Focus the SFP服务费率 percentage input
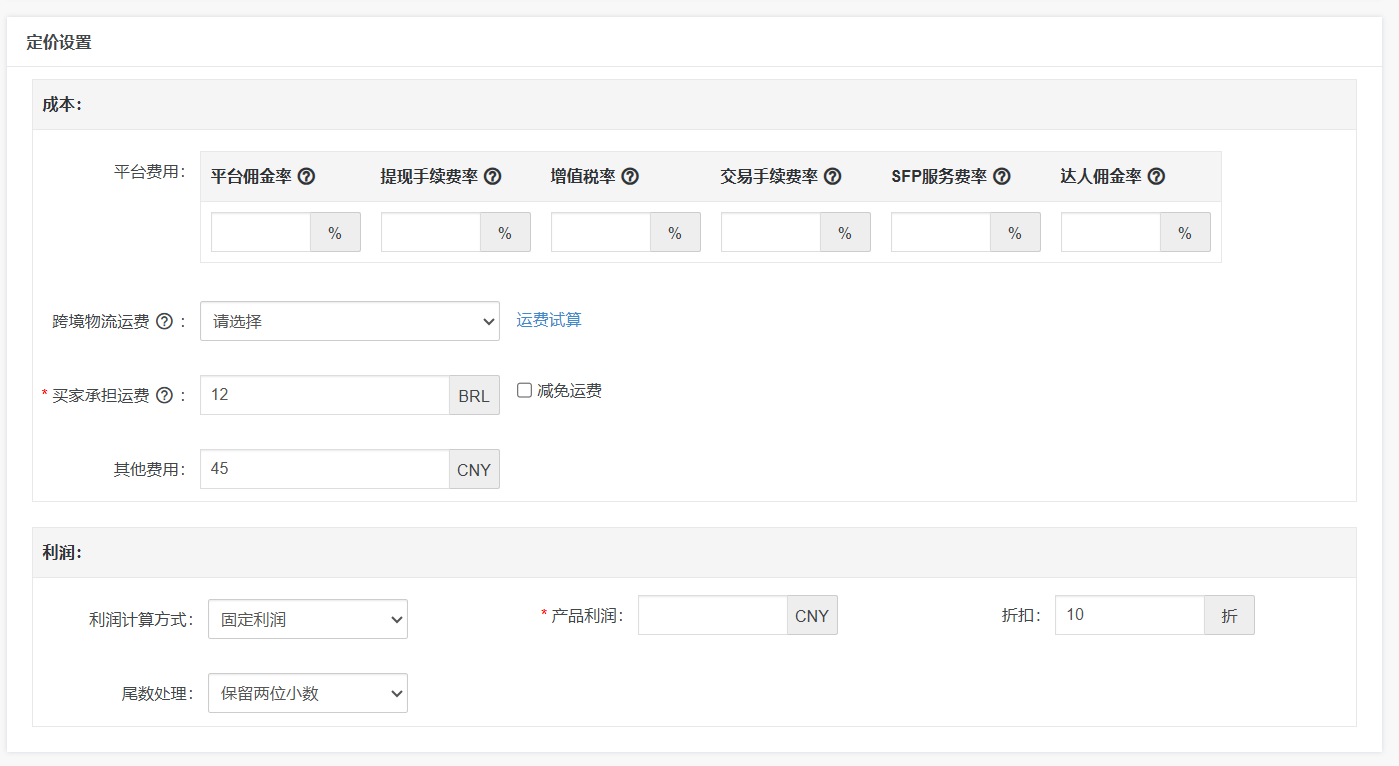This screenshot has width=1399, height=766. (941, 232)
